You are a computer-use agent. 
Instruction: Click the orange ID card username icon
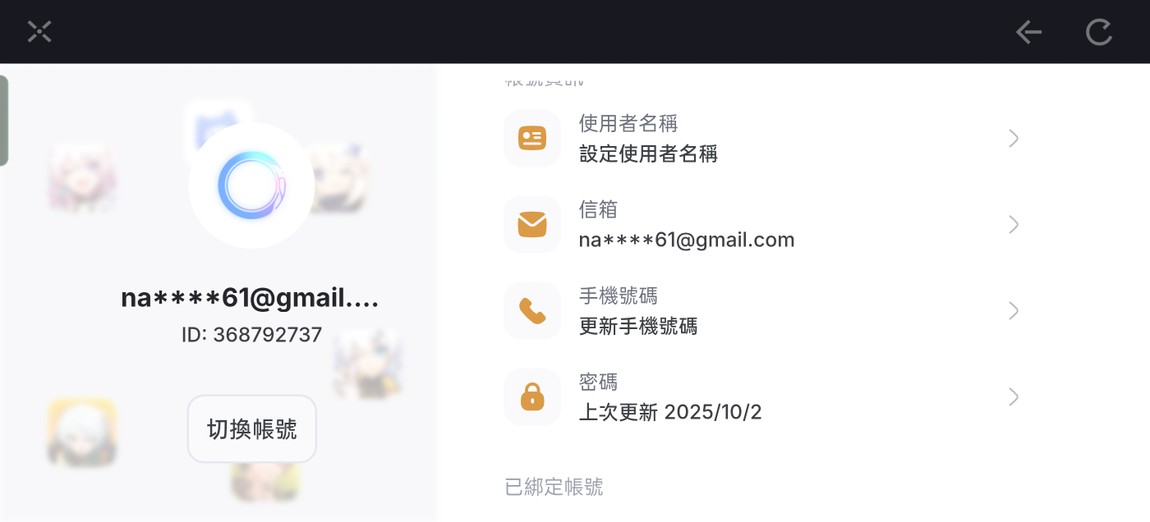(532, 138)
